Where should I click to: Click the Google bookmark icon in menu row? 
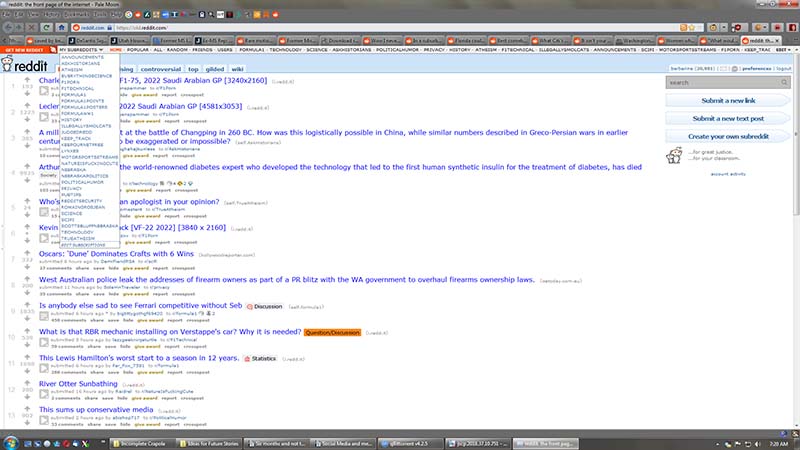click(x=129, y=15)
